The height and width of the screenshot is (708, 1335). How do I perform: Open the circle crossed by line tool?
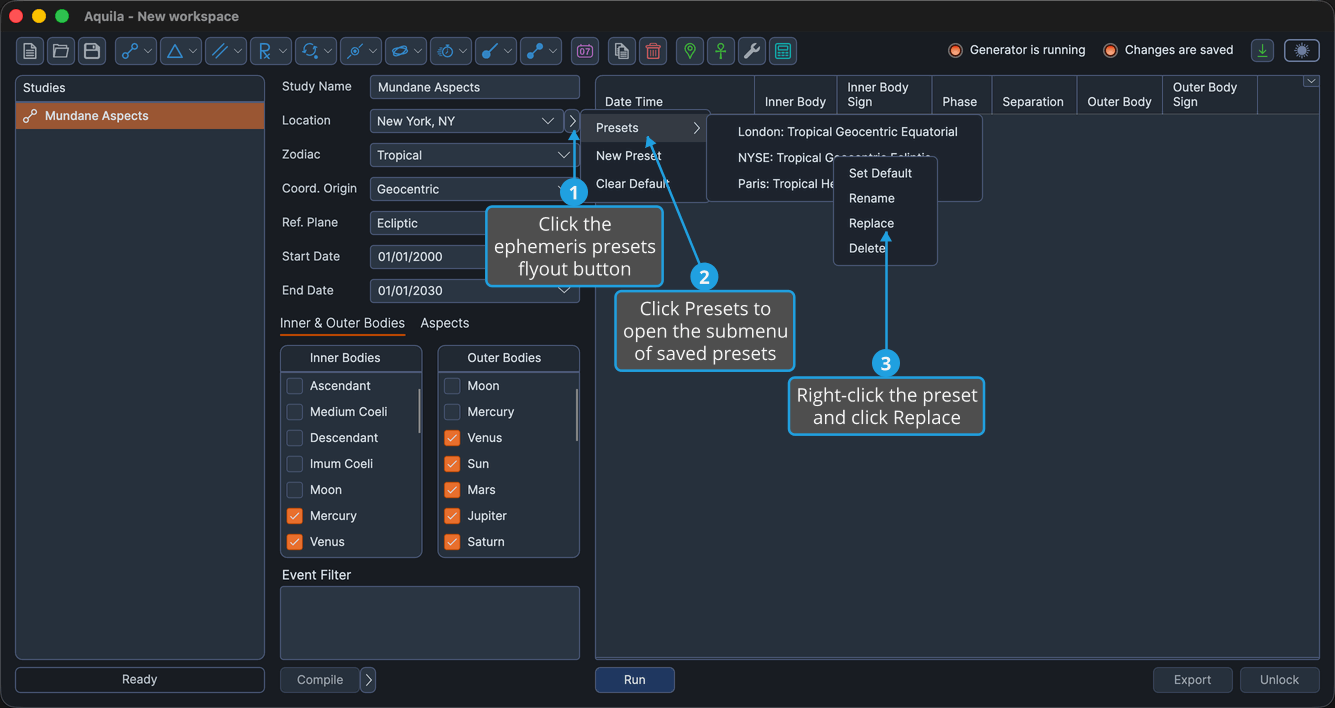click(361, 51)
